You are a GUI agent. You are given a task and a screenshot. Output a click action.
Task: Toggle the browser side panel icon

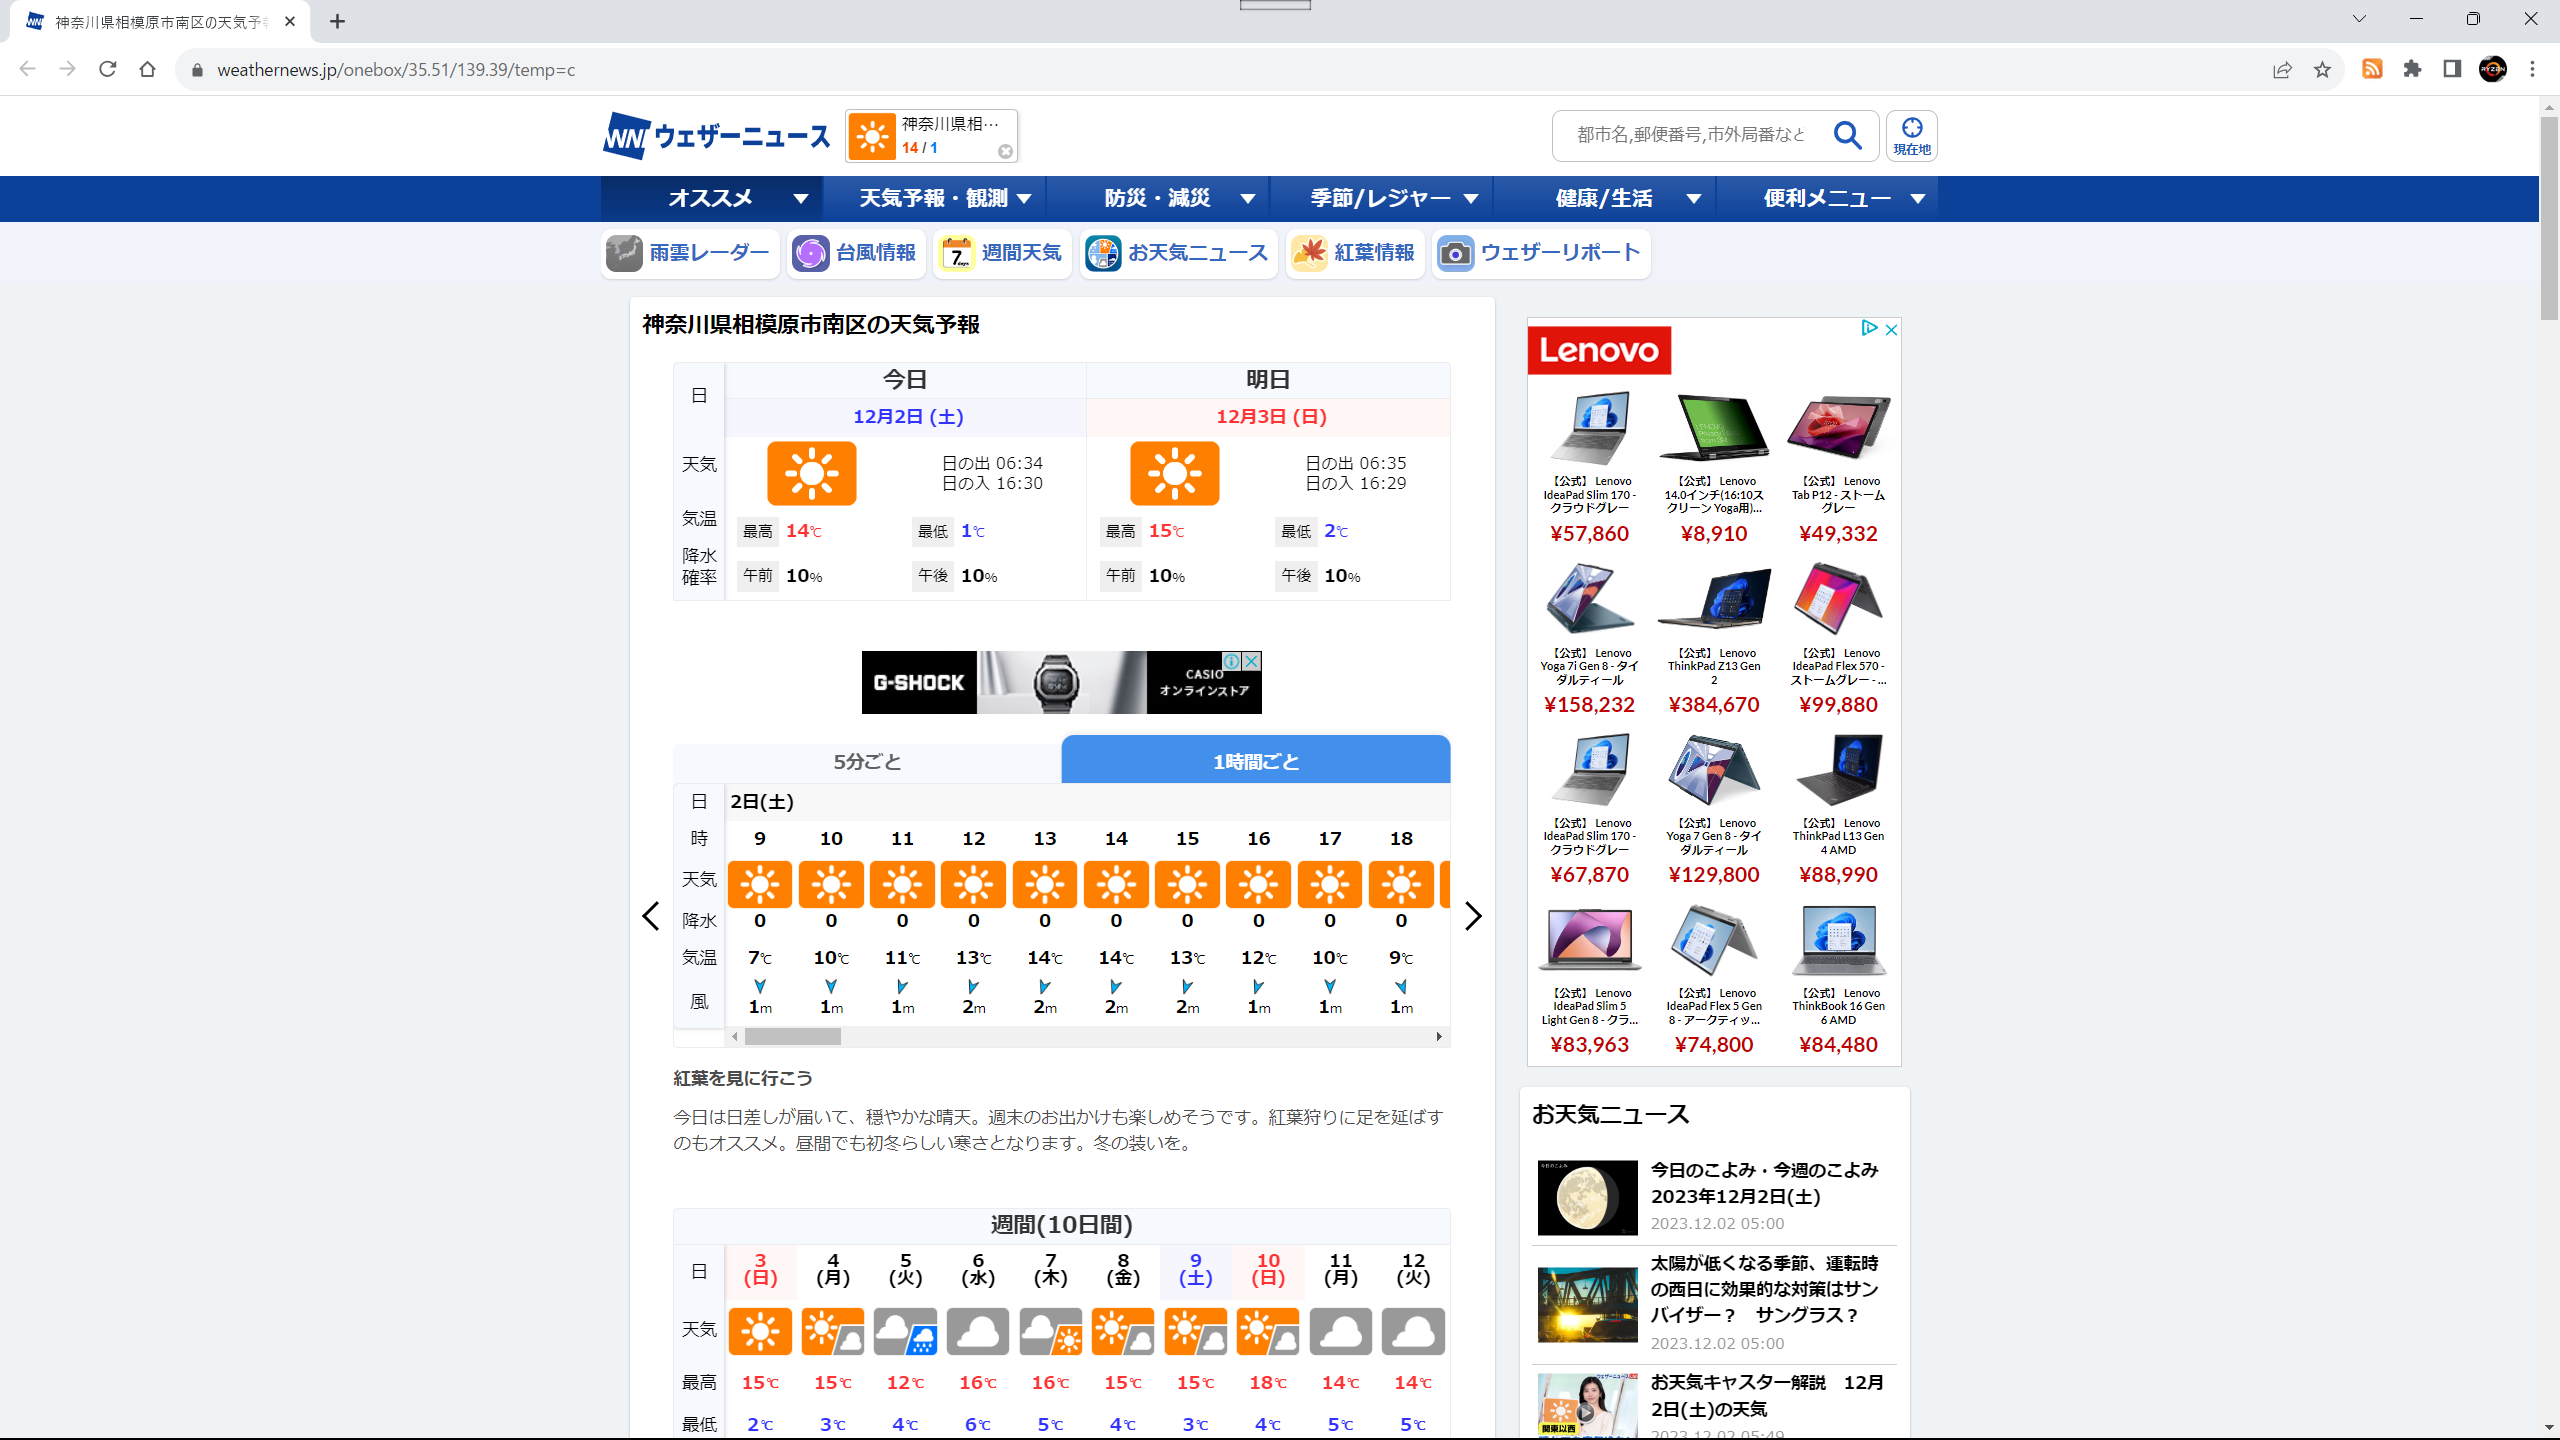point(2452,69)
